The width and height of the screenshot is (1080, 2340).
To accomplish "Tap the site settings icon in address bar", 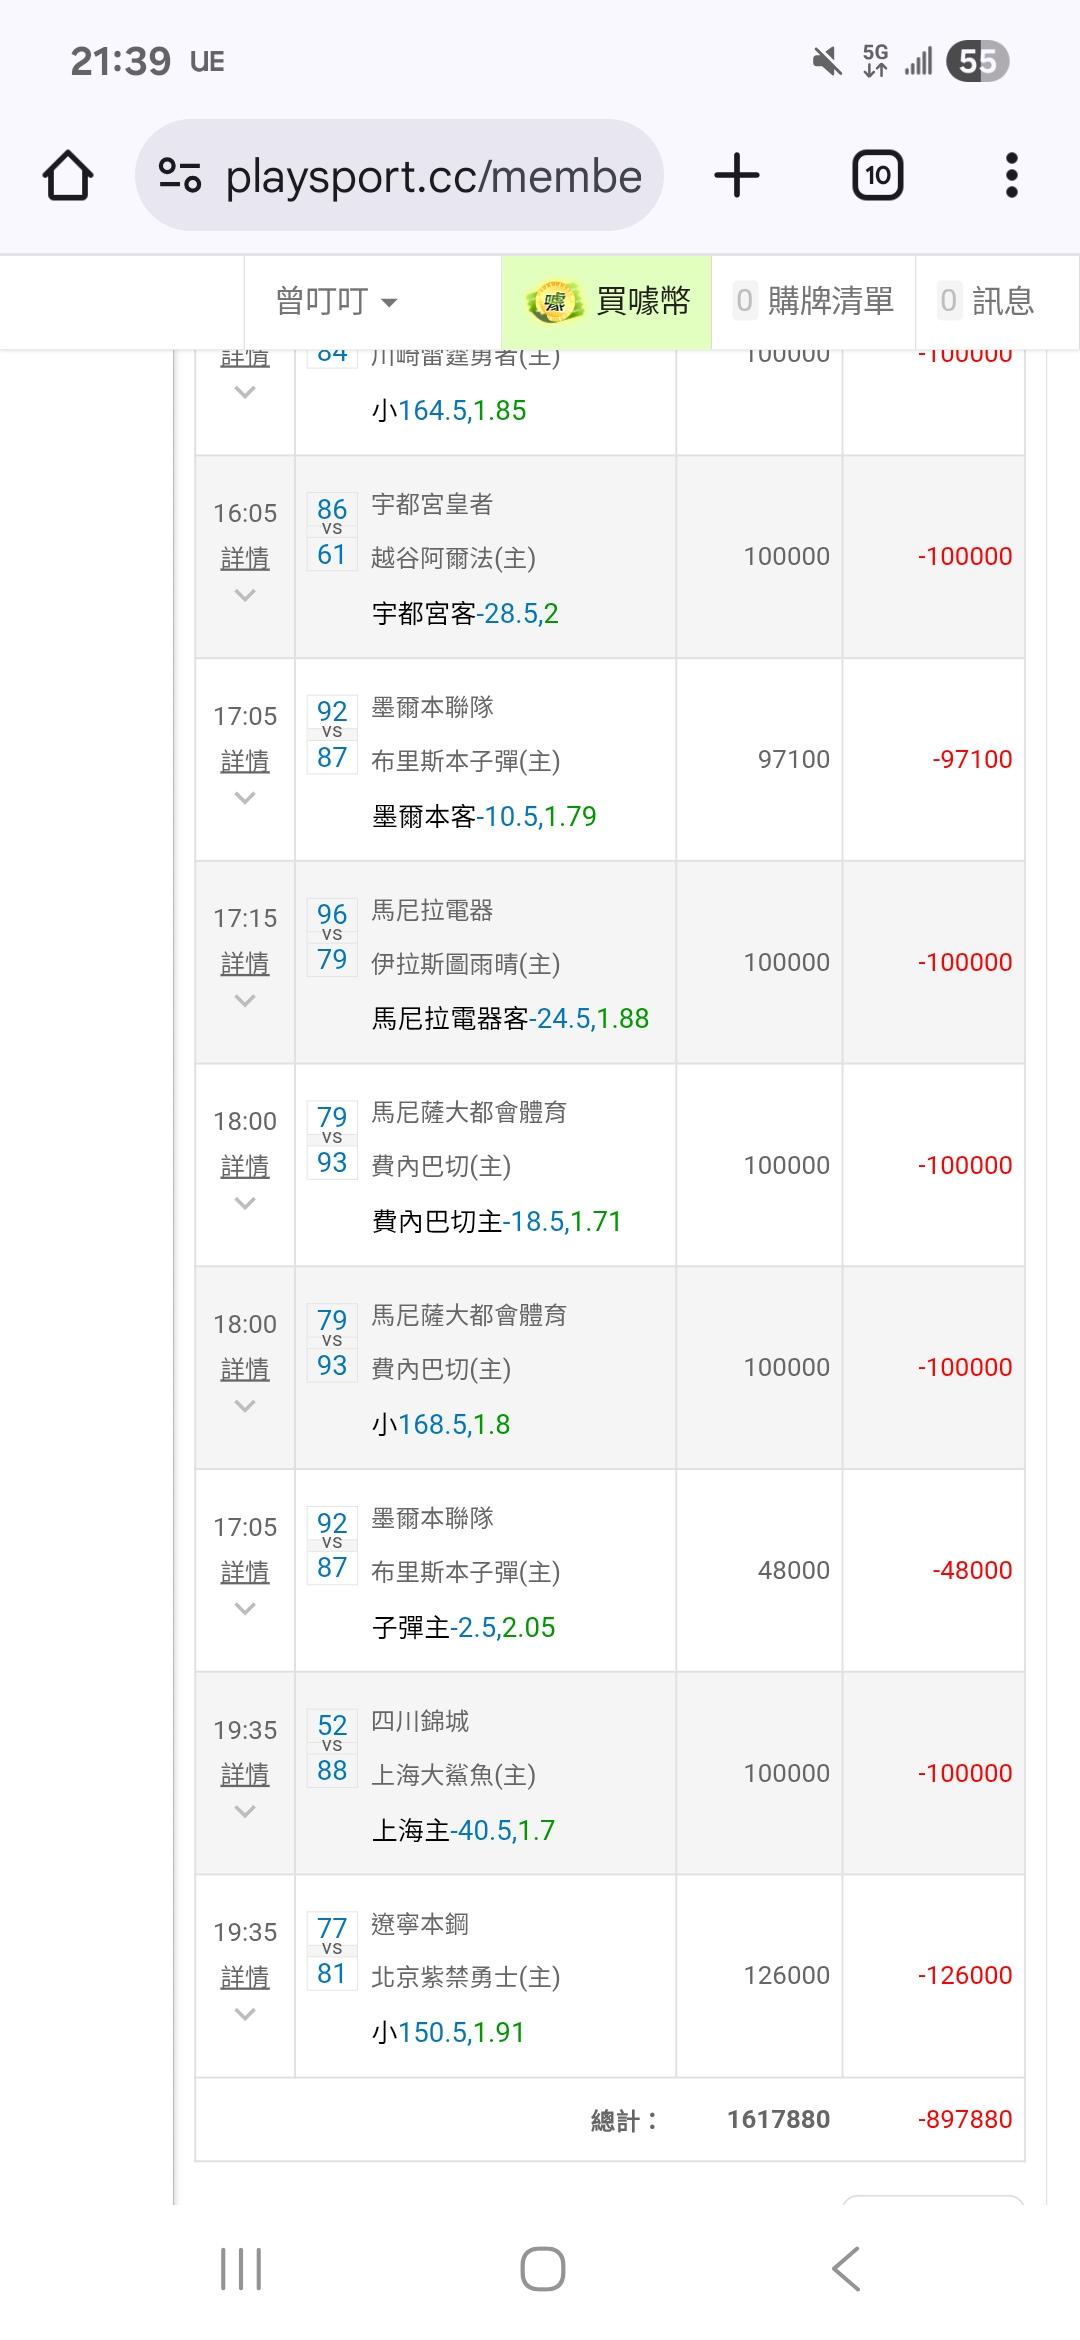I will [x=180, y=176].
